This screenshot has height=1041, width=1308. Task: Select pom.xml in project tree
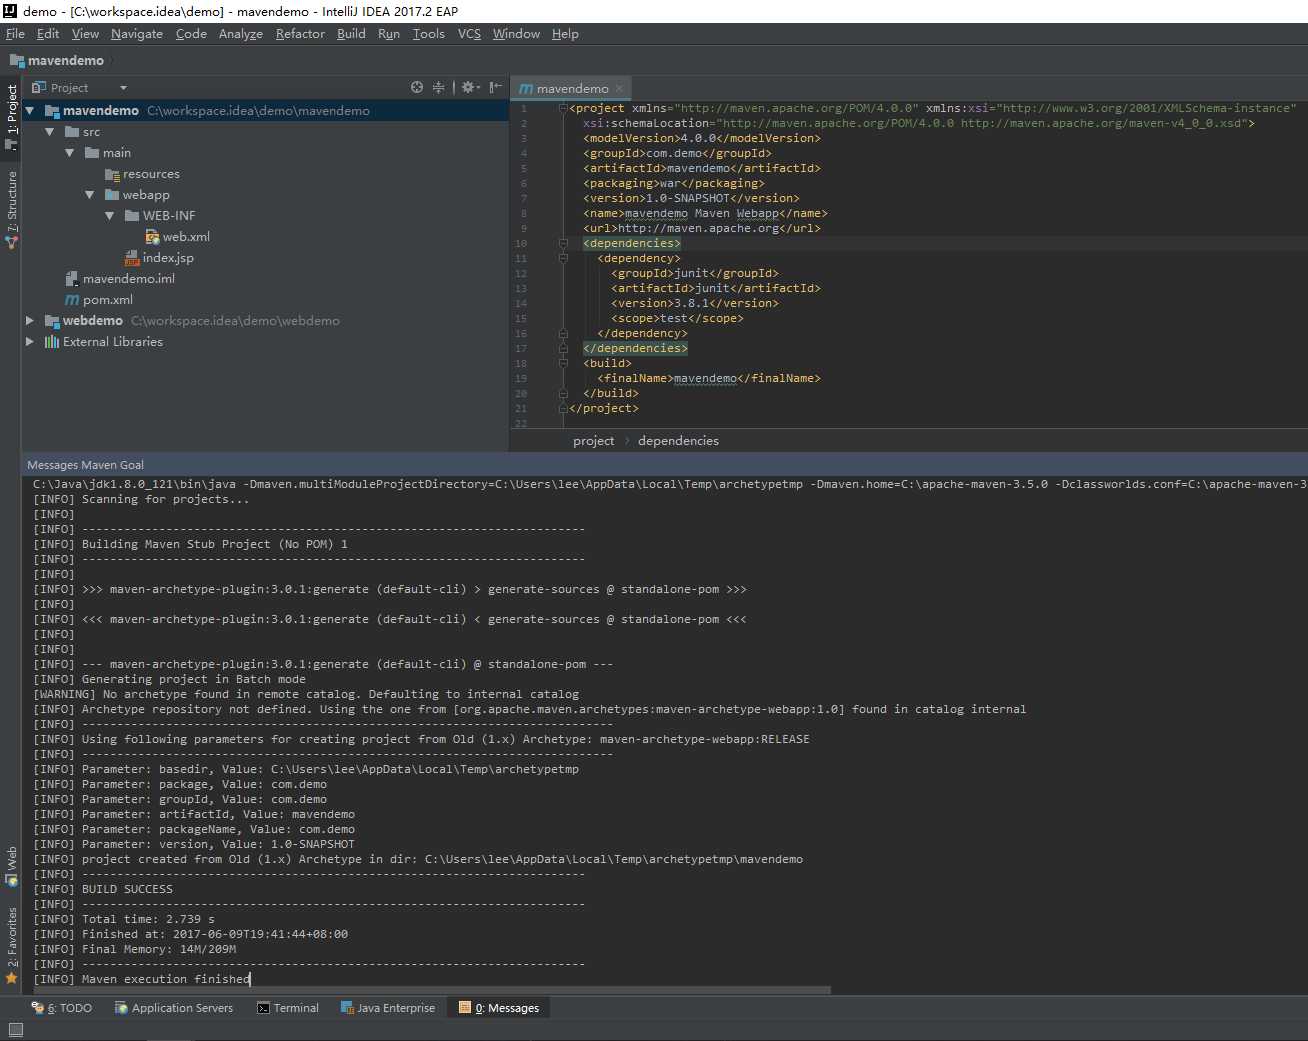pos(98,300)
